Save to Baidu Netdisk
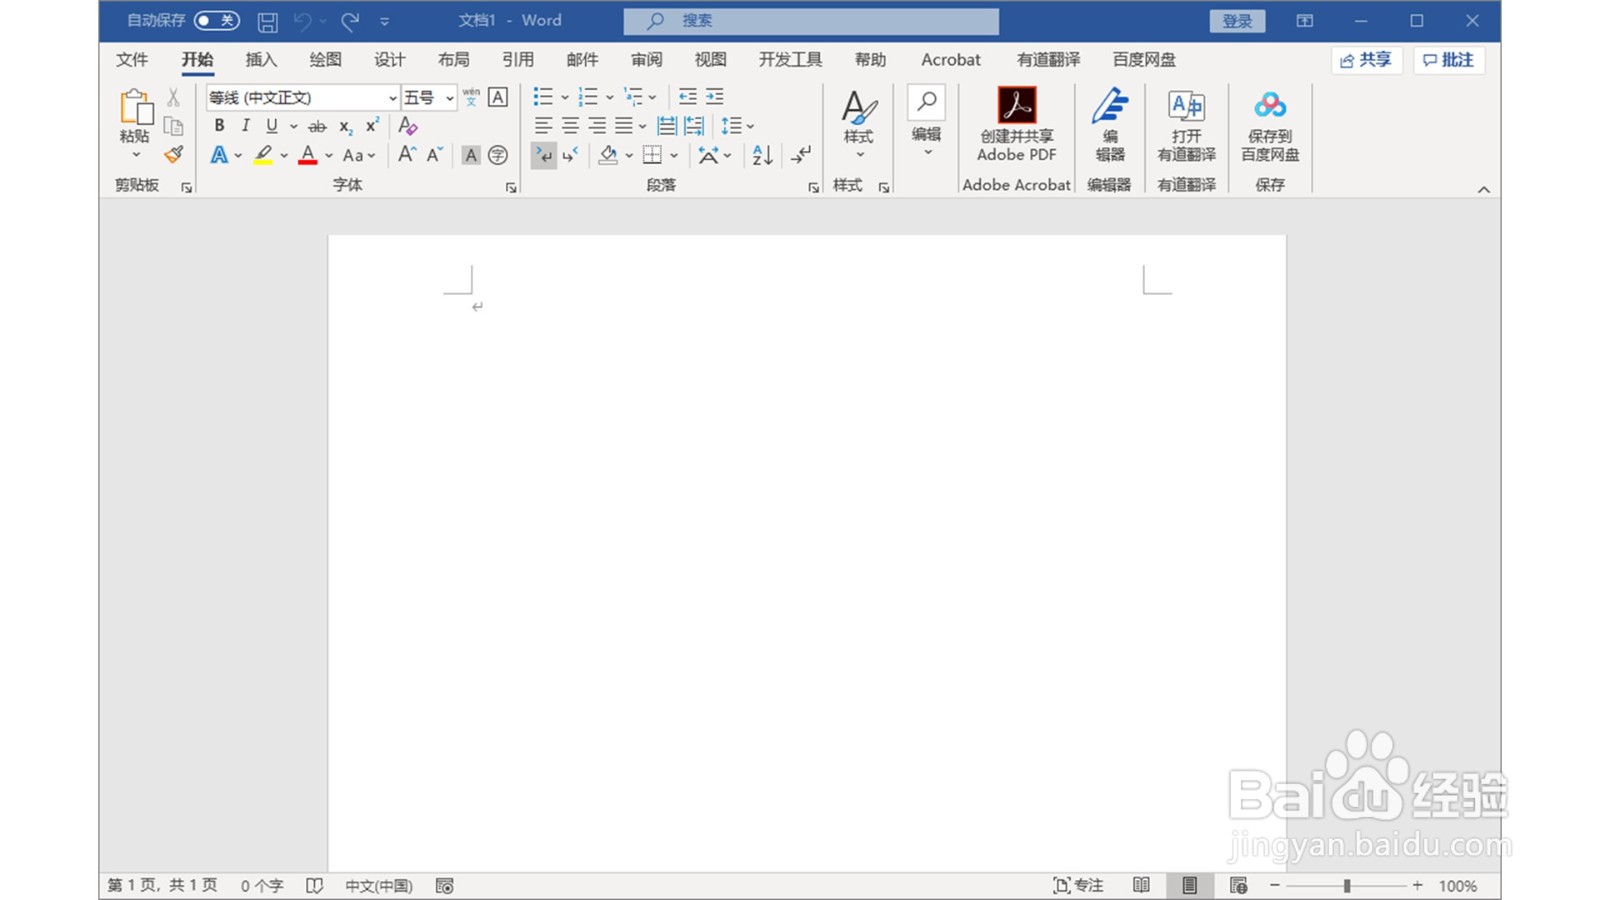 tap(1270, 125)
